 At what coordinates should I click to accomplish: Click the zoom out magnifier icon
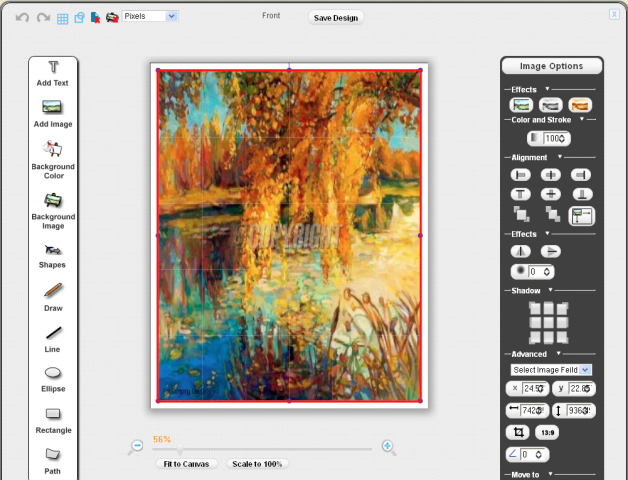(137, 446)
